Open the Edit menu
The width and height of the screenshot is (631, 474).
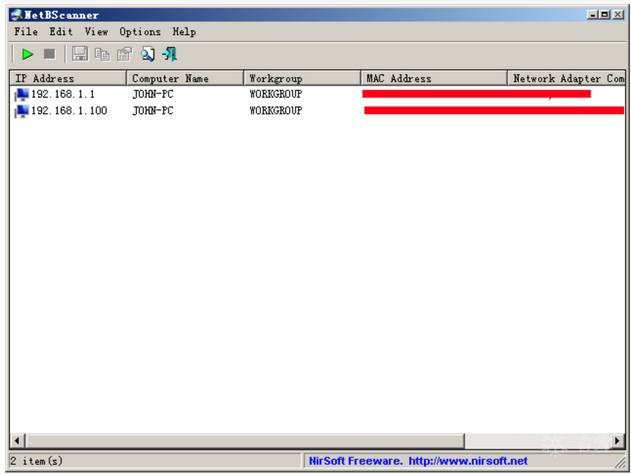pos(61,32)
